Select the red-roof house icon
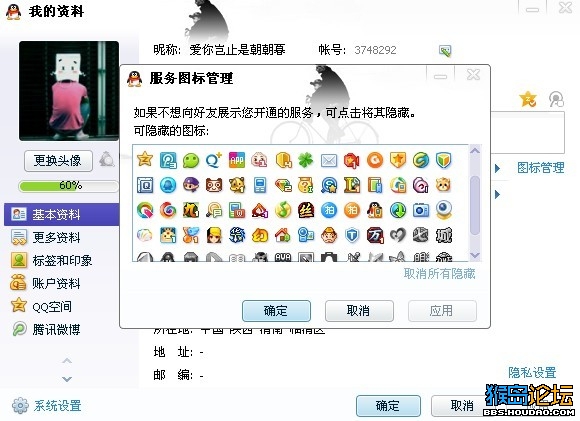 (283, 235)
